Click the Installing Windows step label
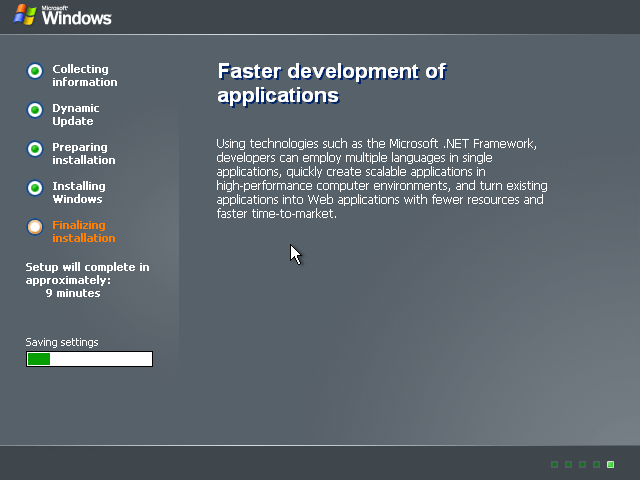 pyautogui.click(x=78, y=193)
